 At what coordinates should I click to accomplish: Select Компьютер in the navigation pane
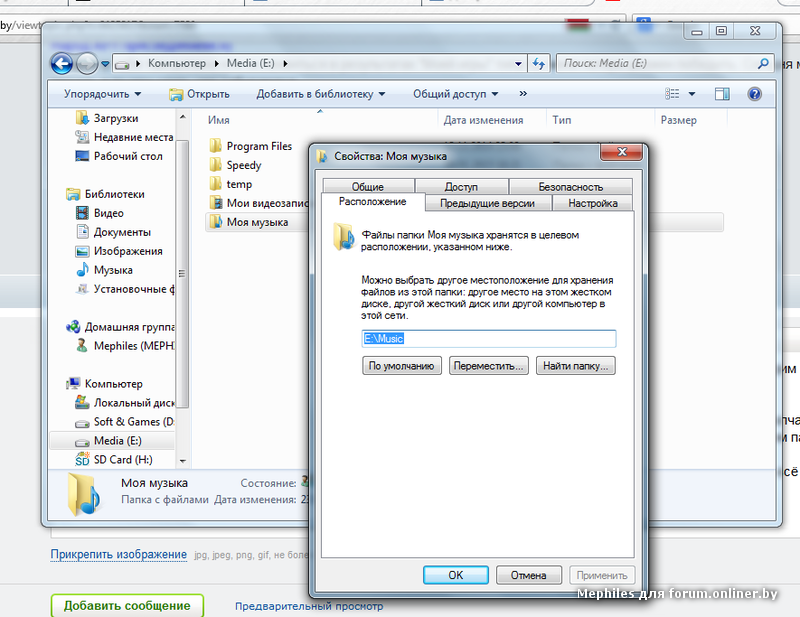(105, 384)
